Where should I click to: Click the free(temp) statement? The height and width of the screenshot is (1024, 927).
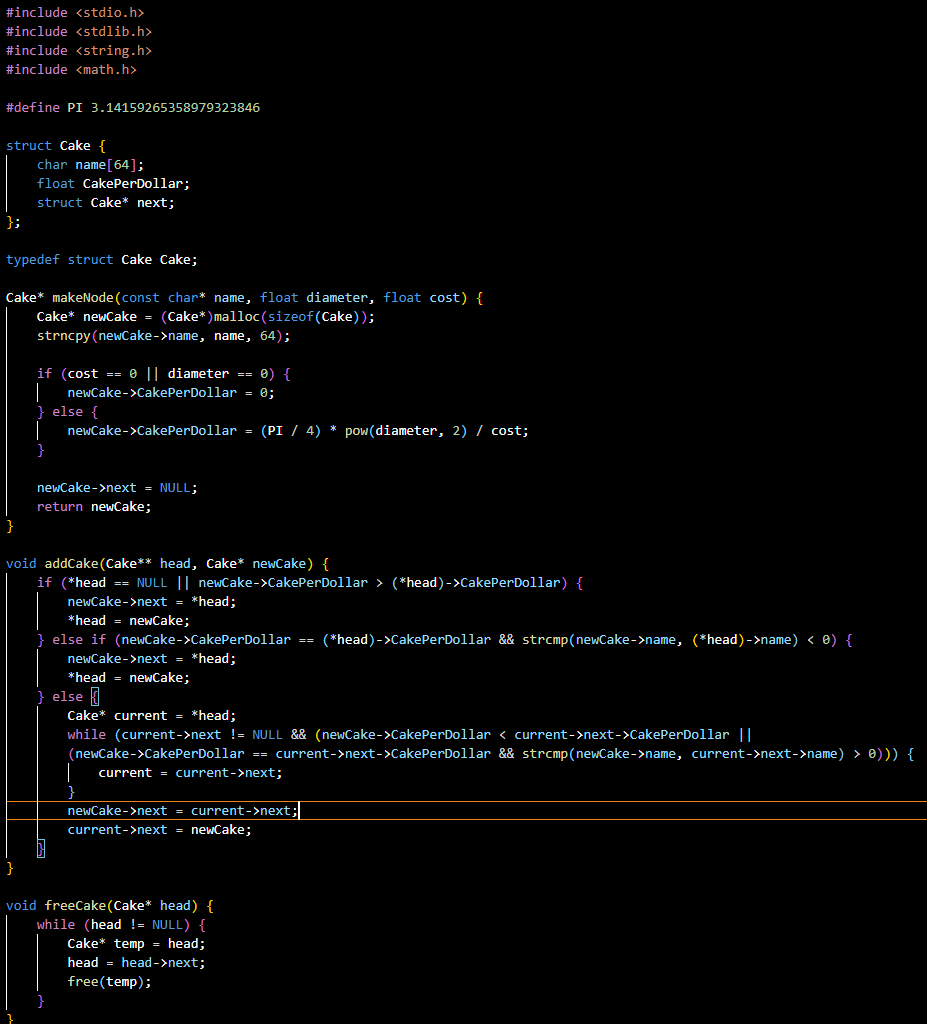tap(95, 981)
